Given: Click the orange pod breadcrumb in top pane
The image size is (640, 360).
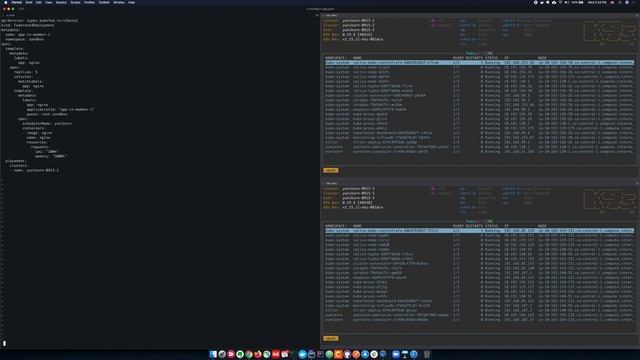Looking at the screenshot, I should coord(331,170).
